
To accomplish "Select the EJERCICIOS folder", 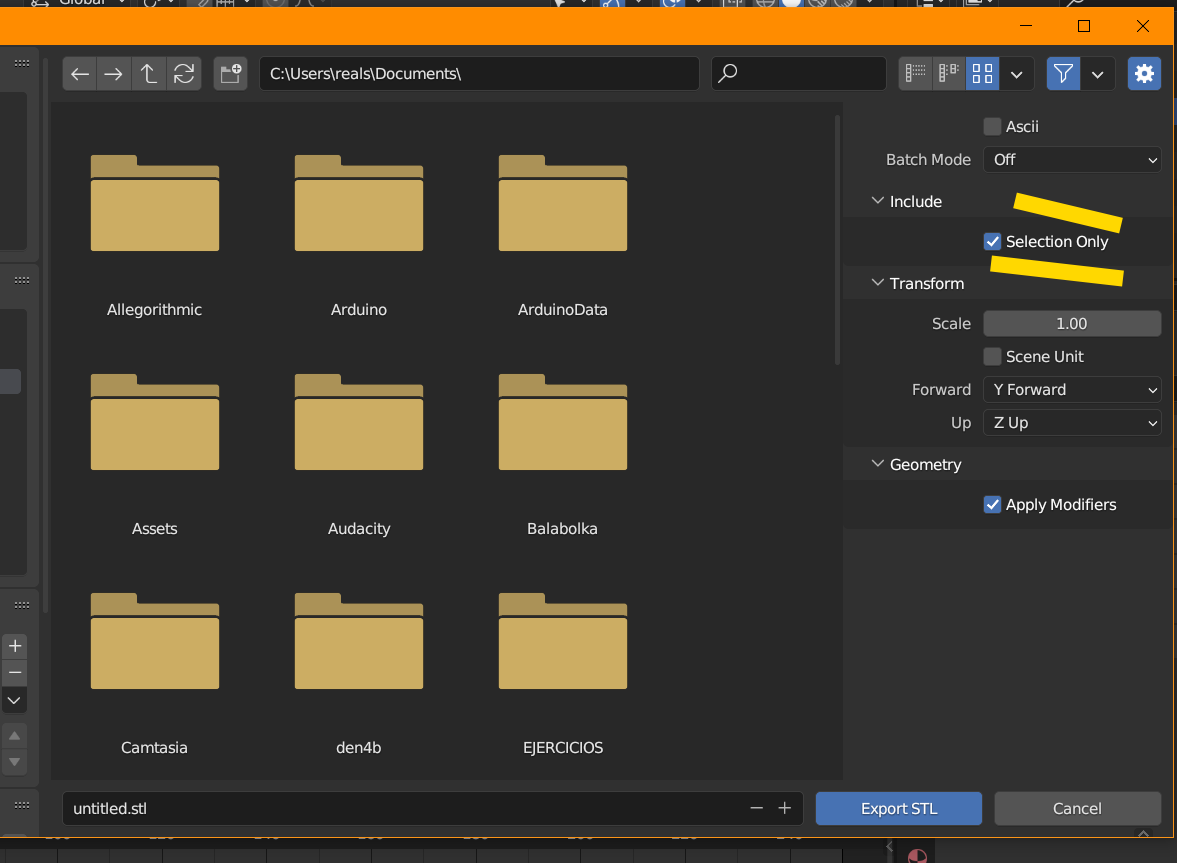I will pyautogui.click(x=563, y=642).
